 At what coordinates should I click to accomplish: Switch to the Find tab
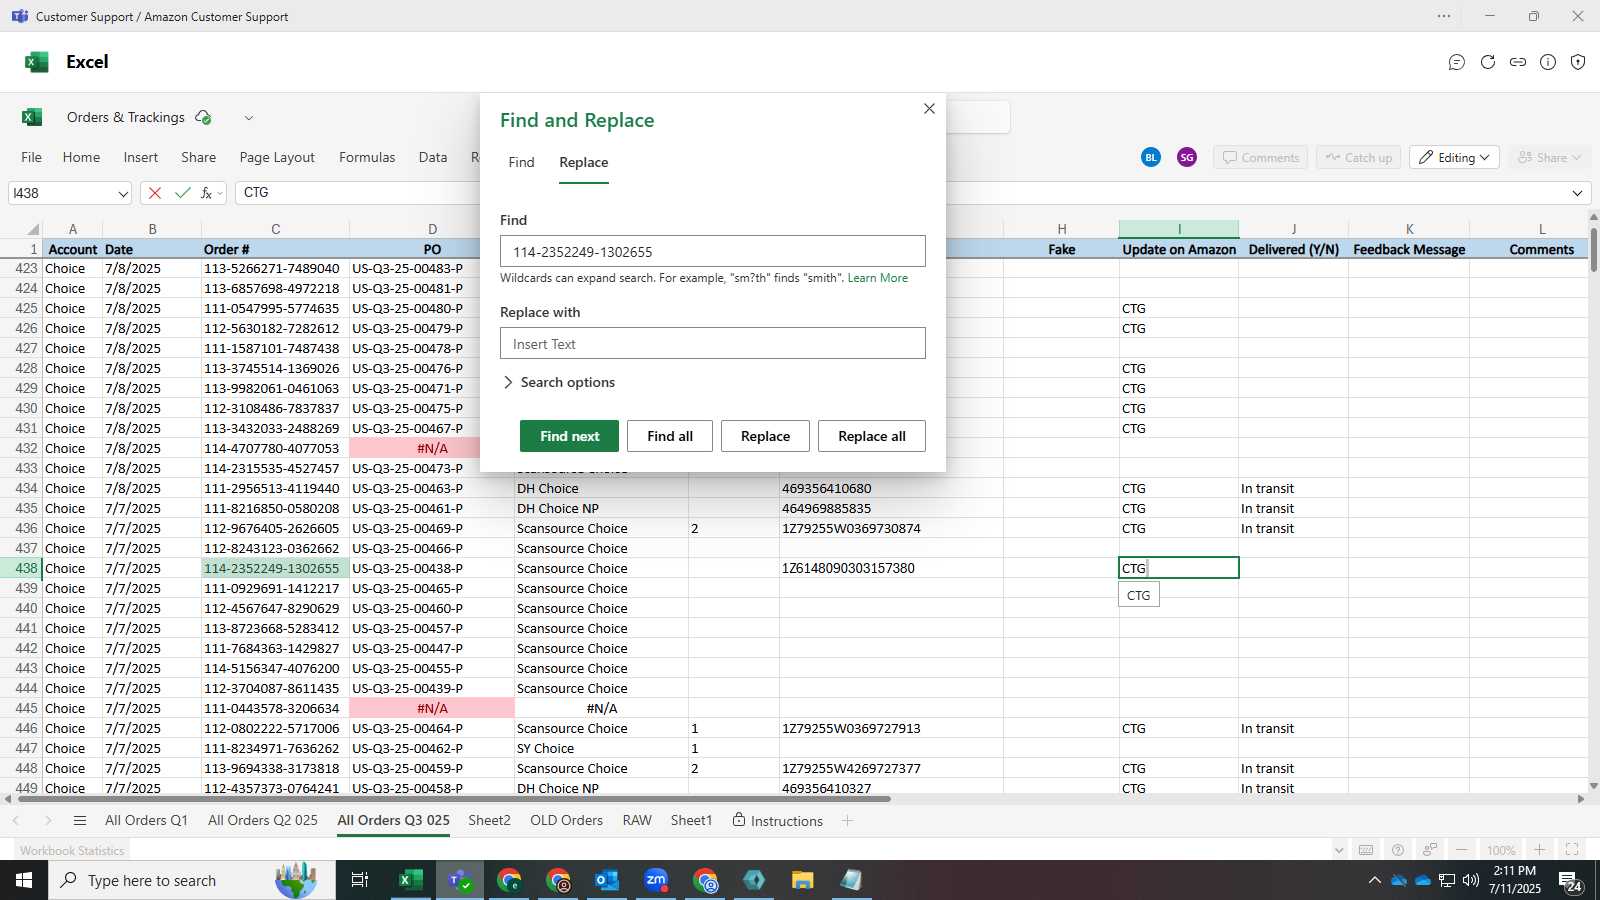521,162
